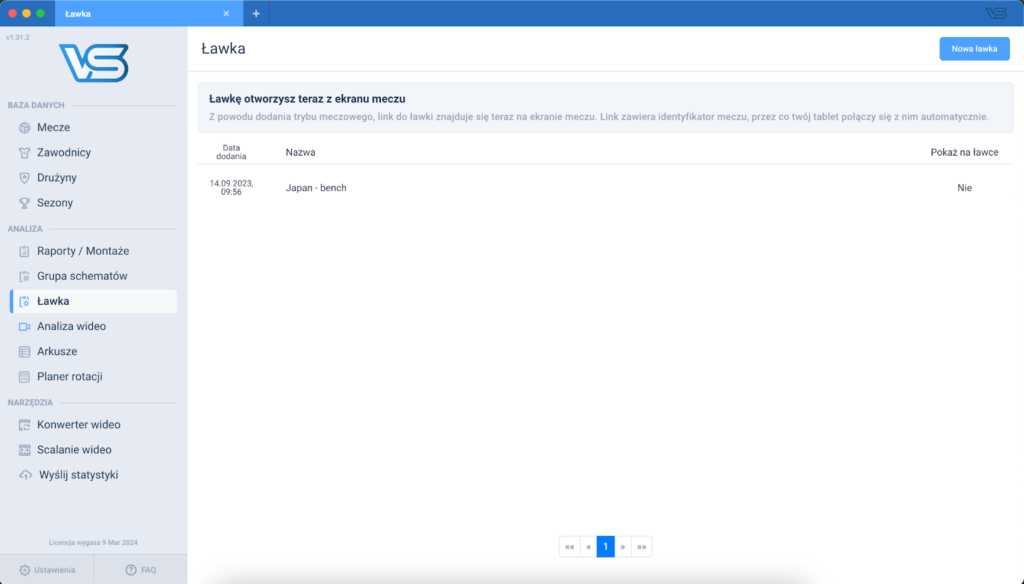
Task: Click the Mecze volleyball icon in sidebar
Action: coord(25,128)
